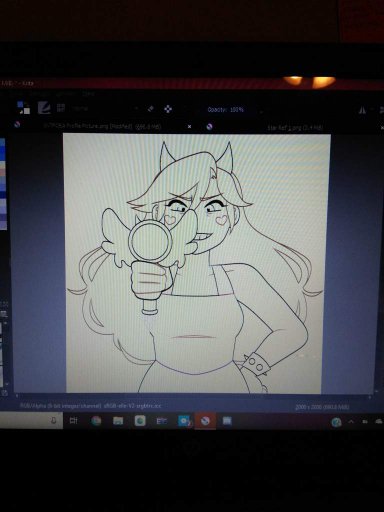Click the 2000 x 2000 image size label
This screenshot has height=512, width=384.
coord(322,407)
